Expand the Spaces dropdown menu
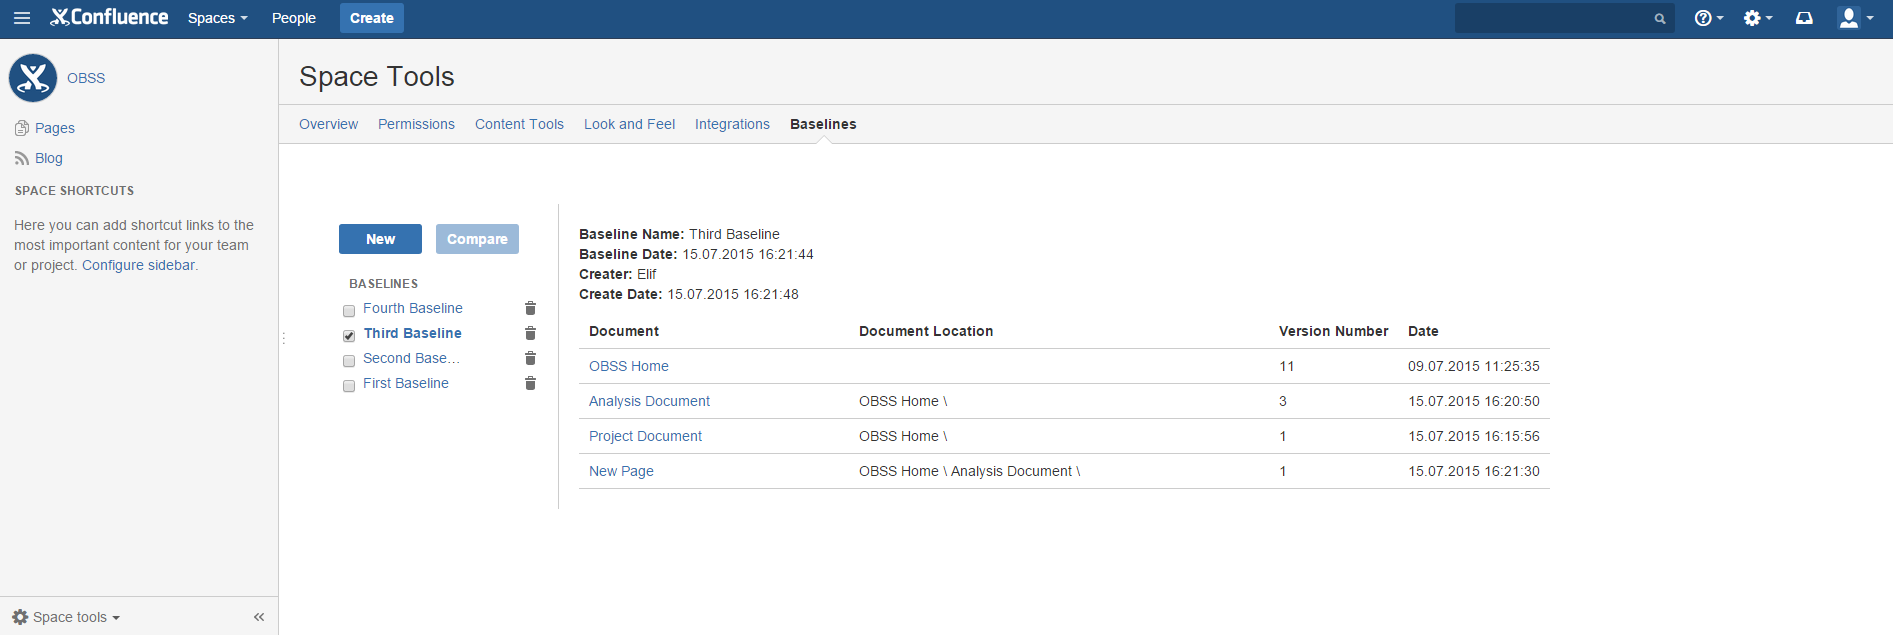The width and height of the screenshot is (1893, 635). [217, 18]
